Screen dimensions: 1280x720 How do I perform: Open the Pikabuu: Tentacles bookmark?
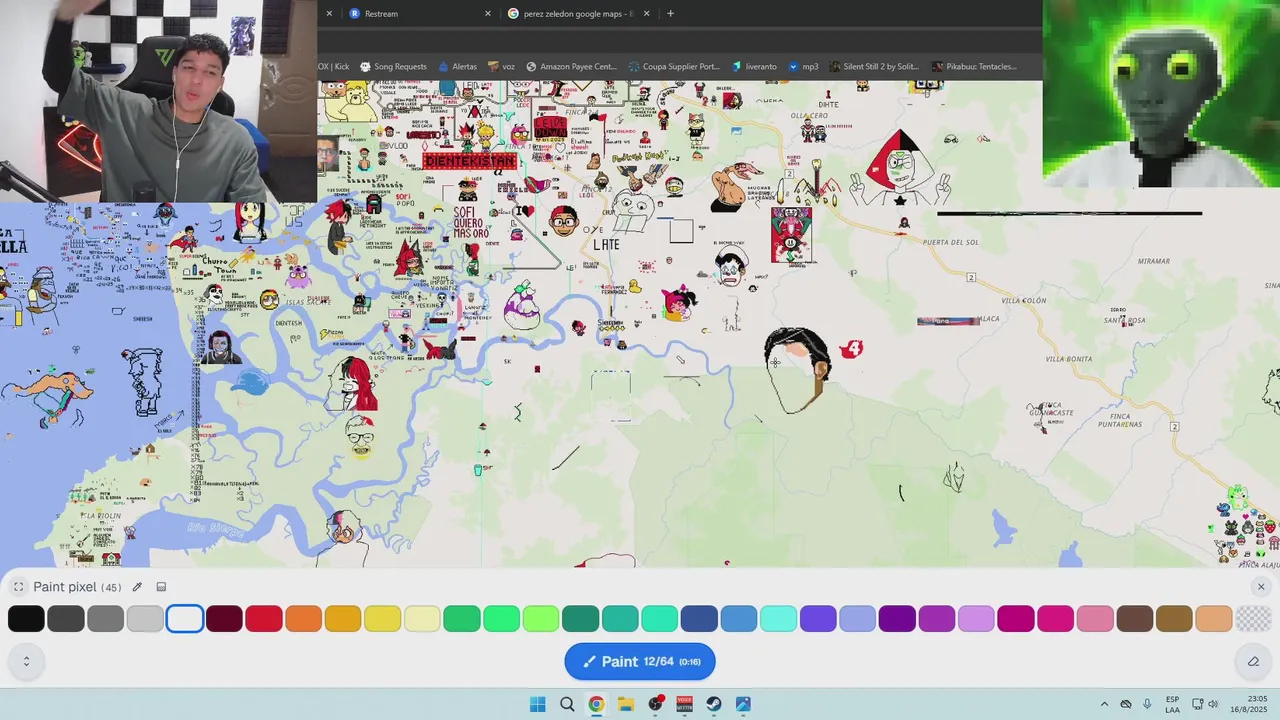pyautogui.click(x=974, y=67)
